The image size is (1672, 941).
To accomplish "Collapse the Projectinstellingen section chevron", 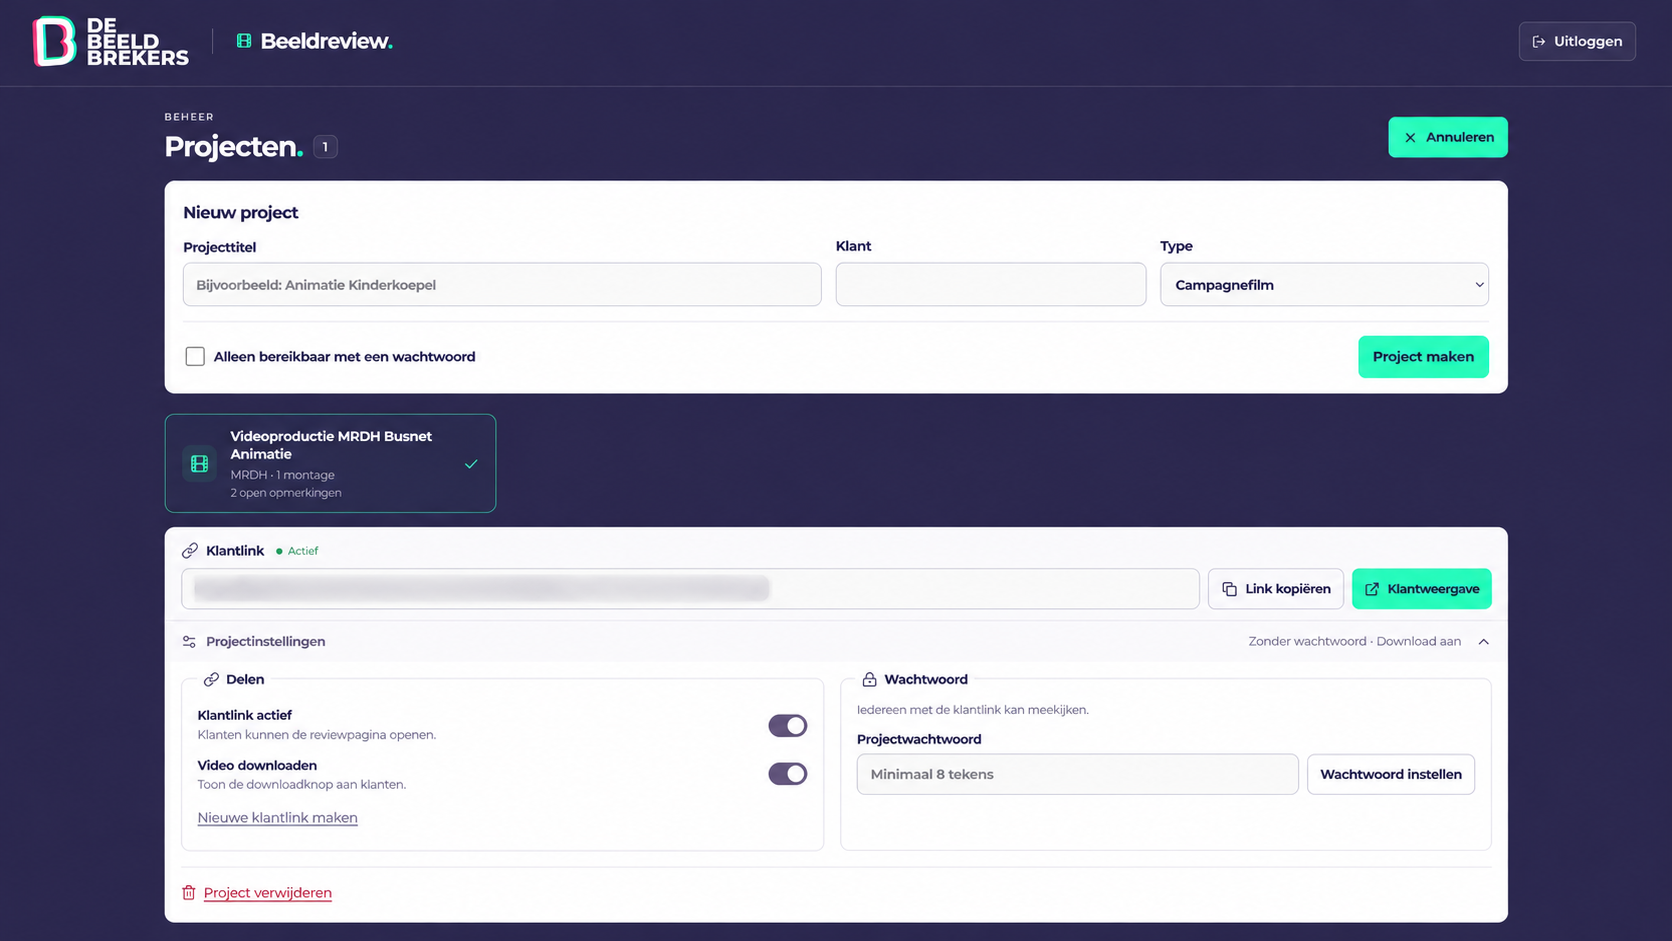I will (1484, 642).
